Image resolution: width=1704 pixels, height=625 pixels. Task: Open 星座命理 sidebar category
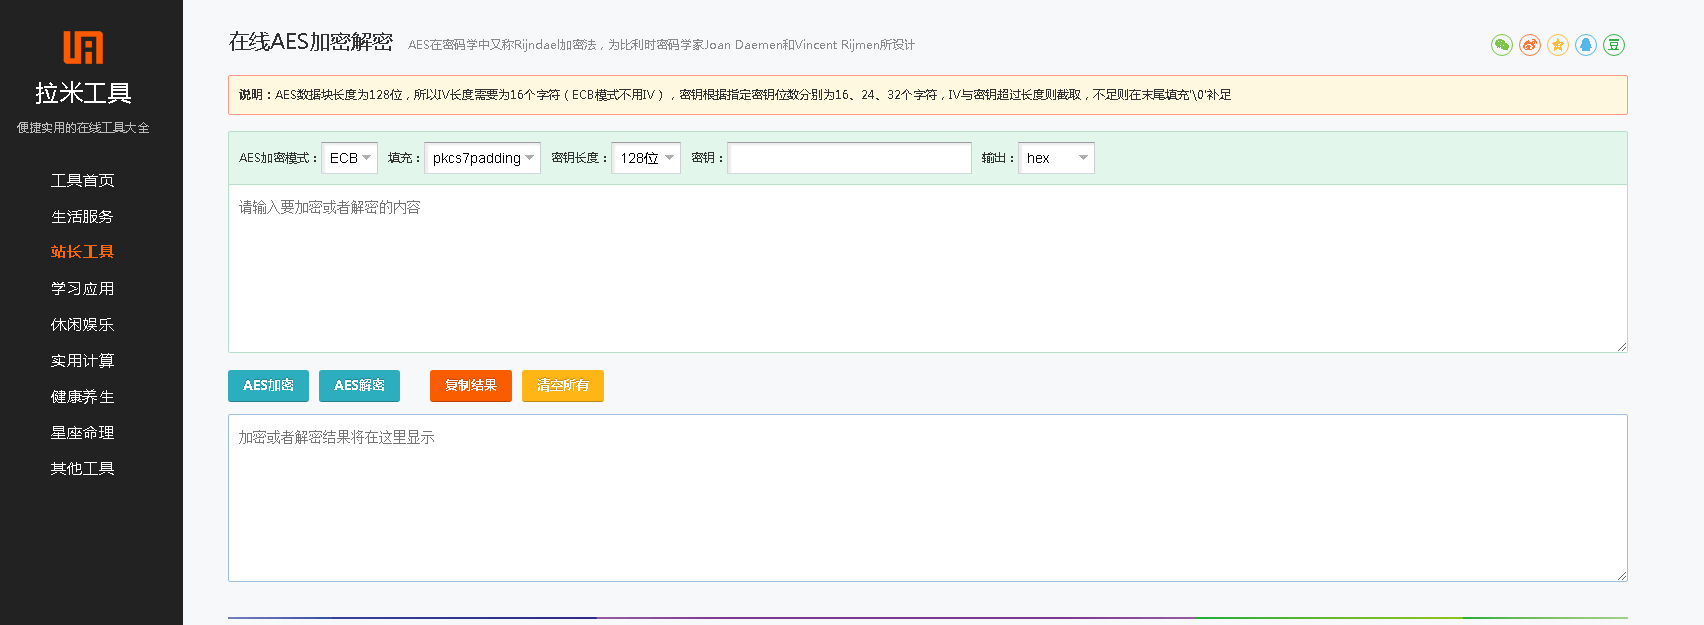tap(83, 433)
